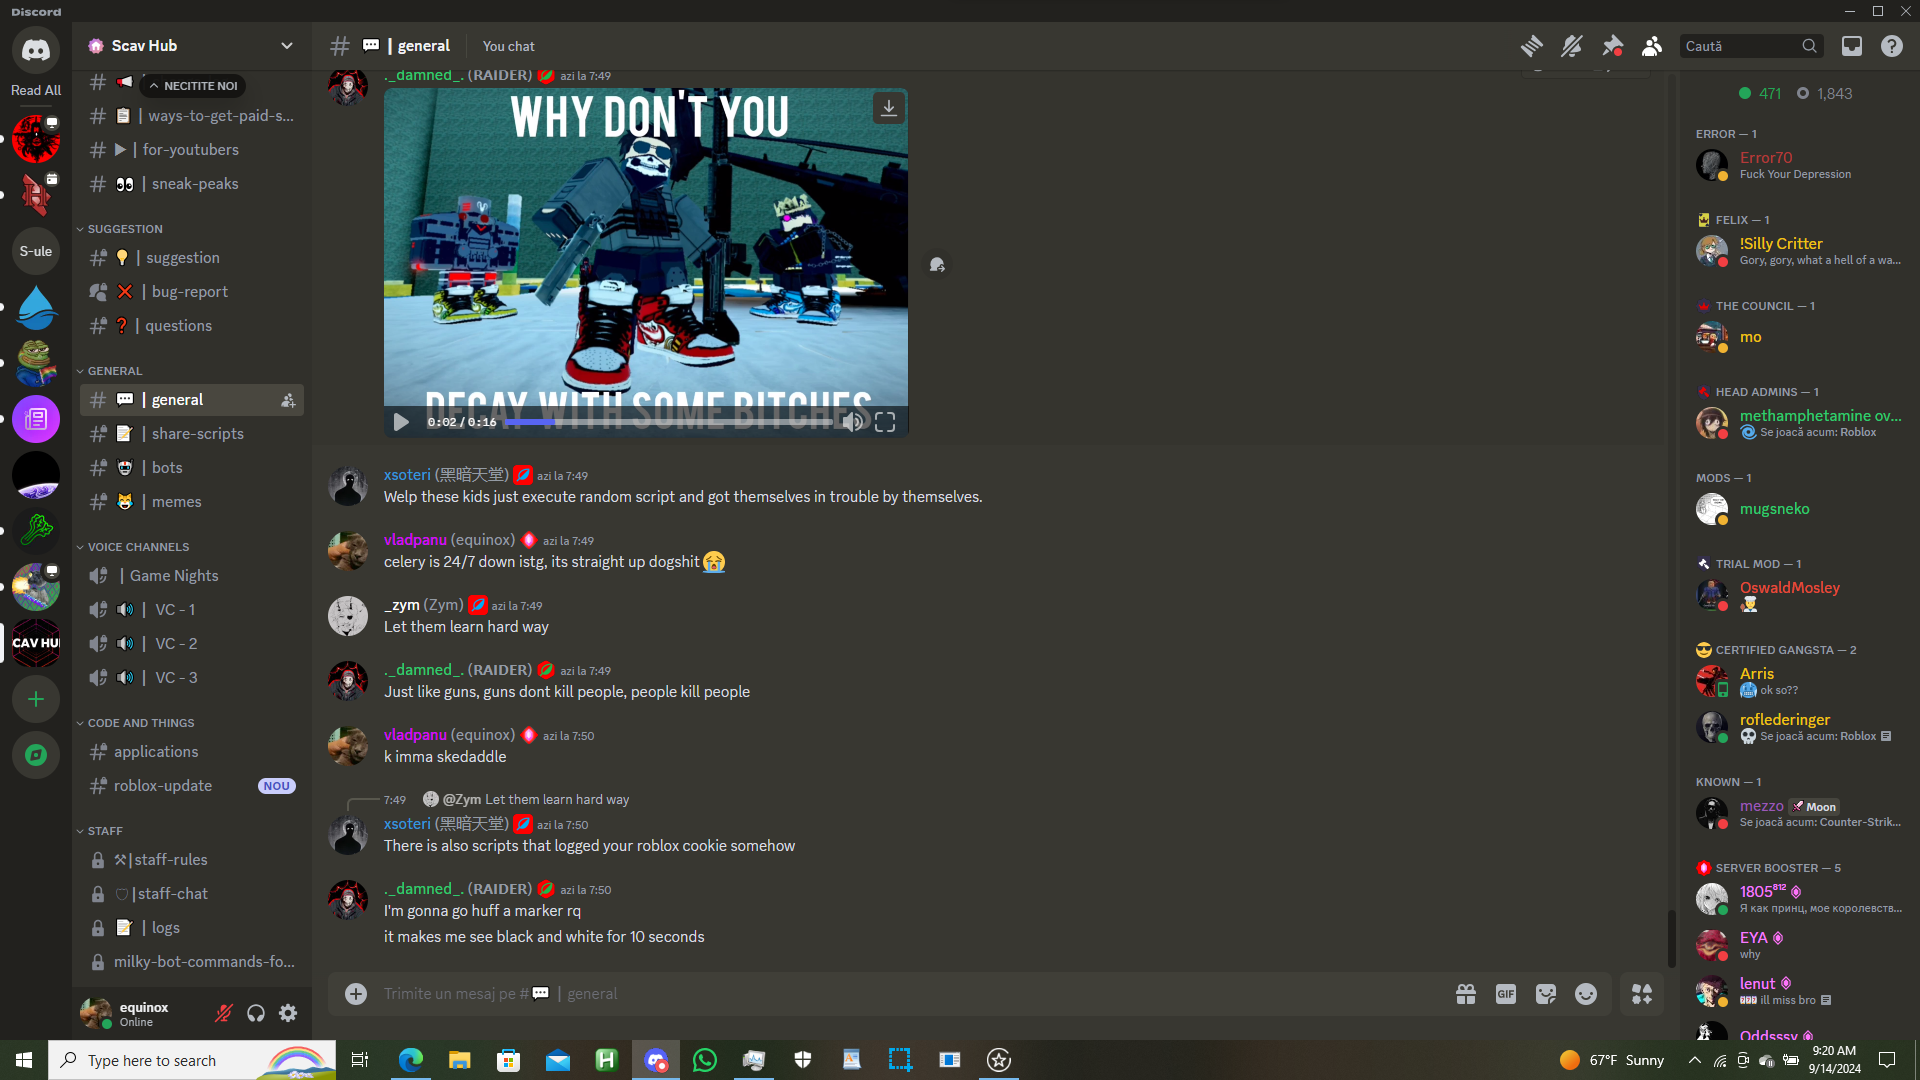The image size is (1920, 1080).
Task: Click the video progress bar
Action: click(x=670, y=423)
